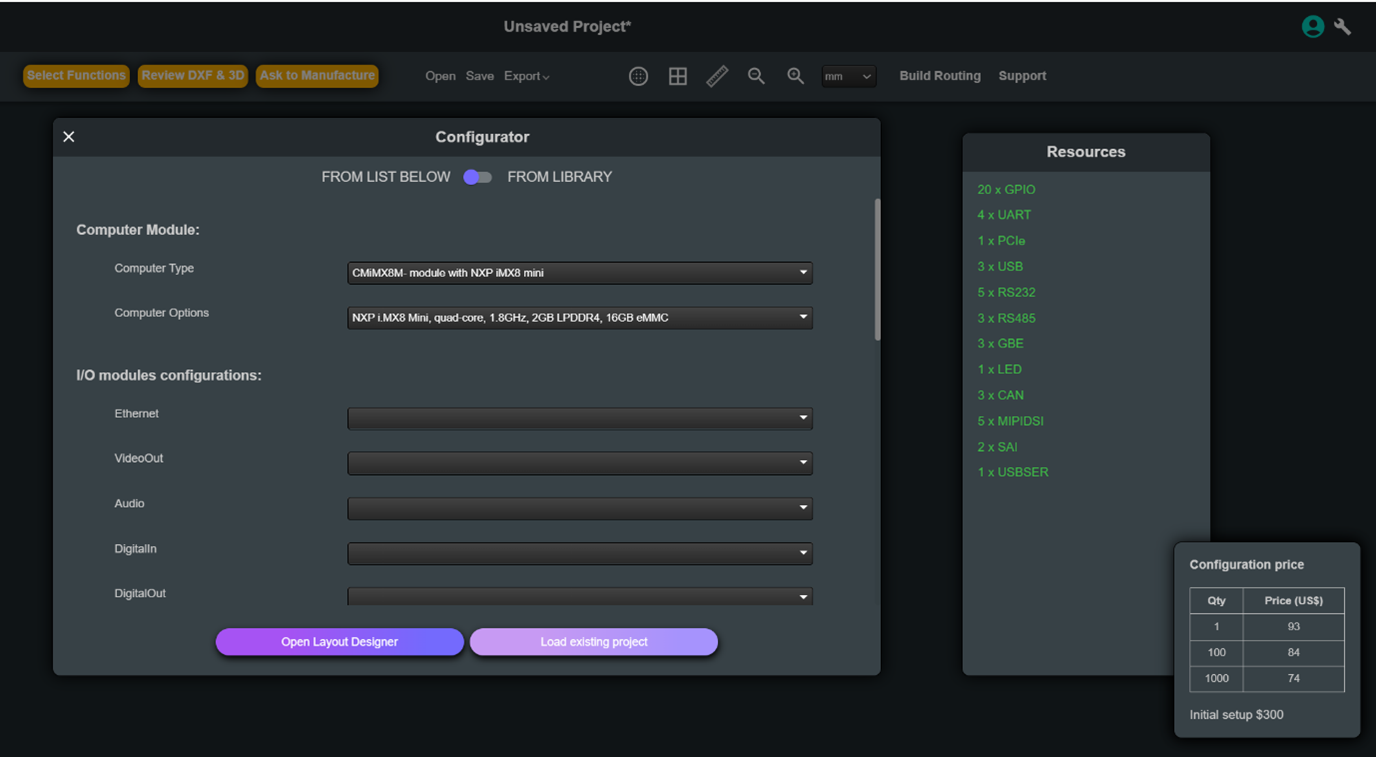The image size is (1376, 757).
Task: Click the 'Unsaved Project*' title text
Action: (567, 27)
